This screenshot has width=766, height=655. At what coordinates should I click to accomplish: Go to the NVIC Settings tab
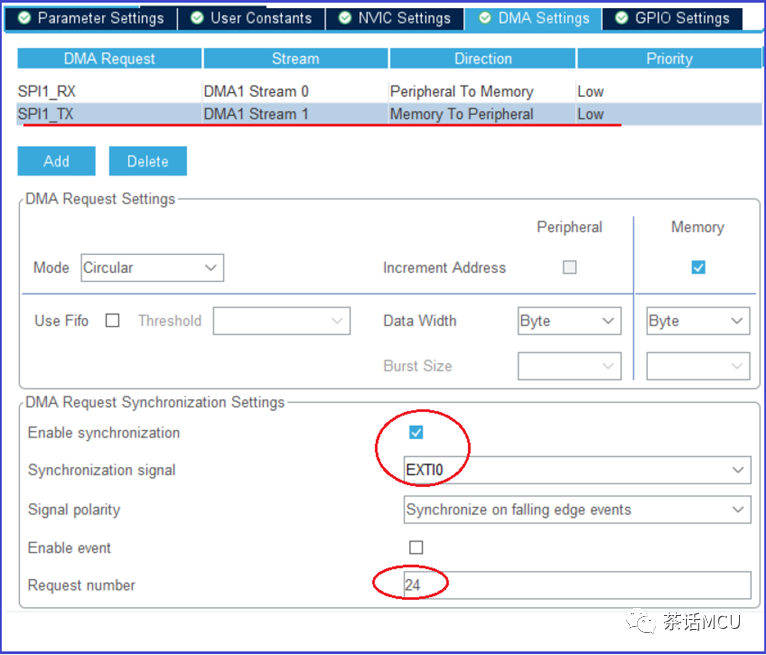coord(394,18)
